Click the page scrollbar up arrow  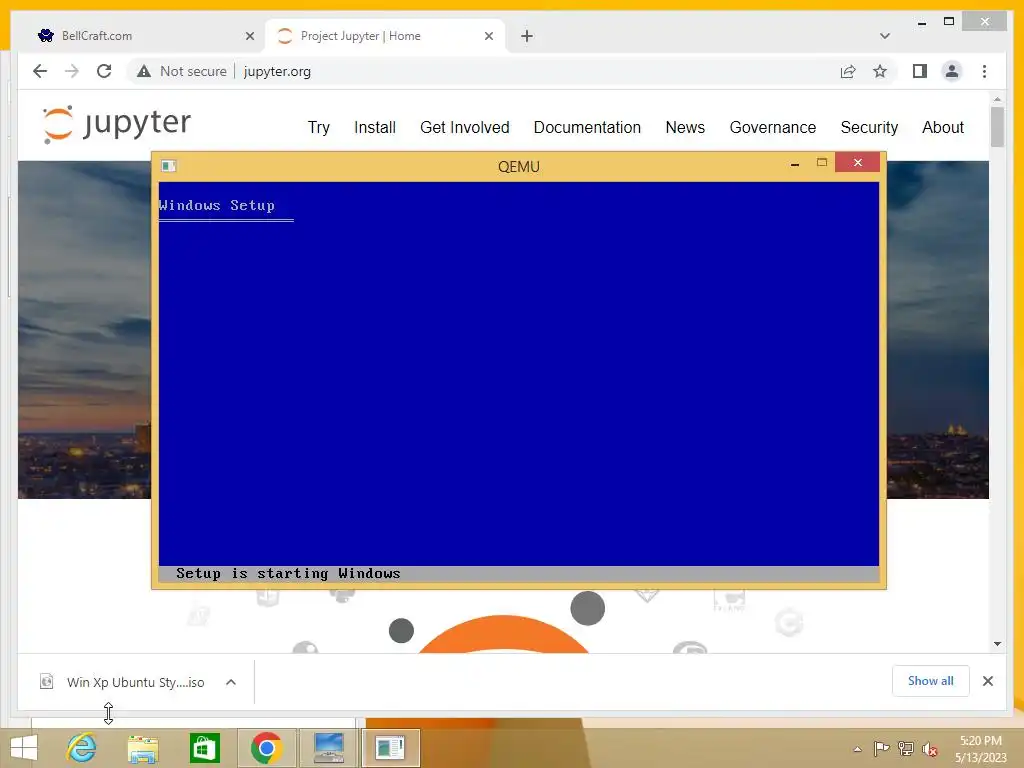point(997,99)
